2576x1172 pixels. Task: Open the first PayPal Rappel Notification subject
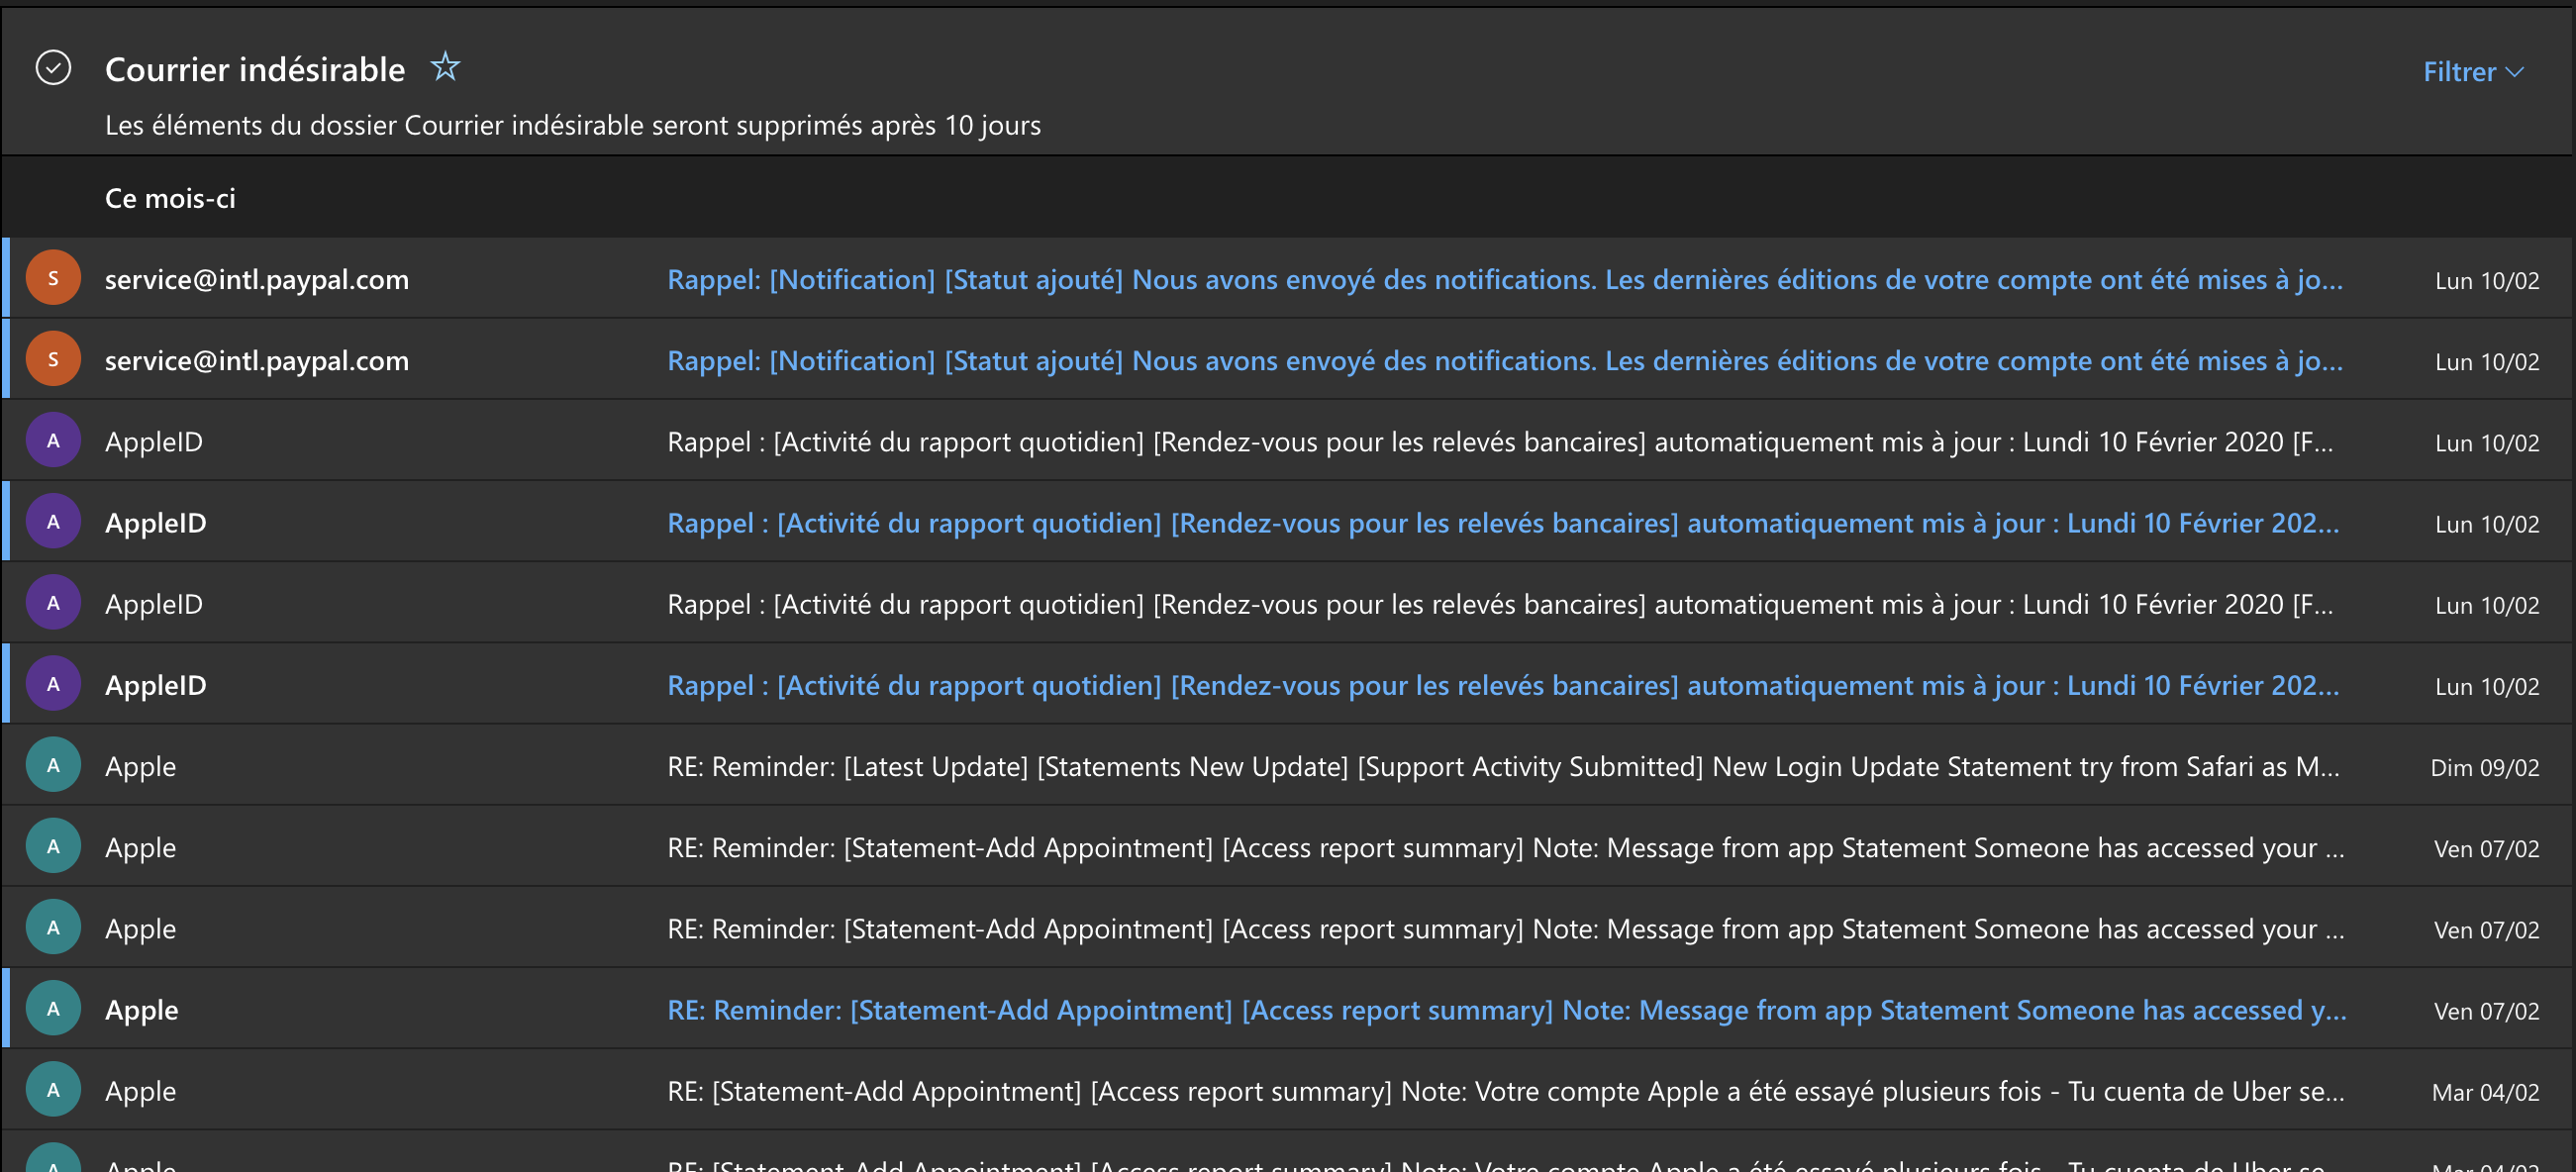pyautogui.click(x=1504, y=279)
